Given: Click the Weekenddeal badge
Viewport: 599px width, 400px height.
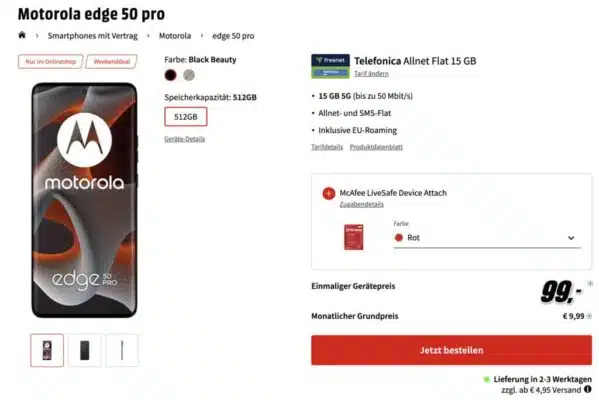Looking at the screenshot, I should [x=112, y=62].
